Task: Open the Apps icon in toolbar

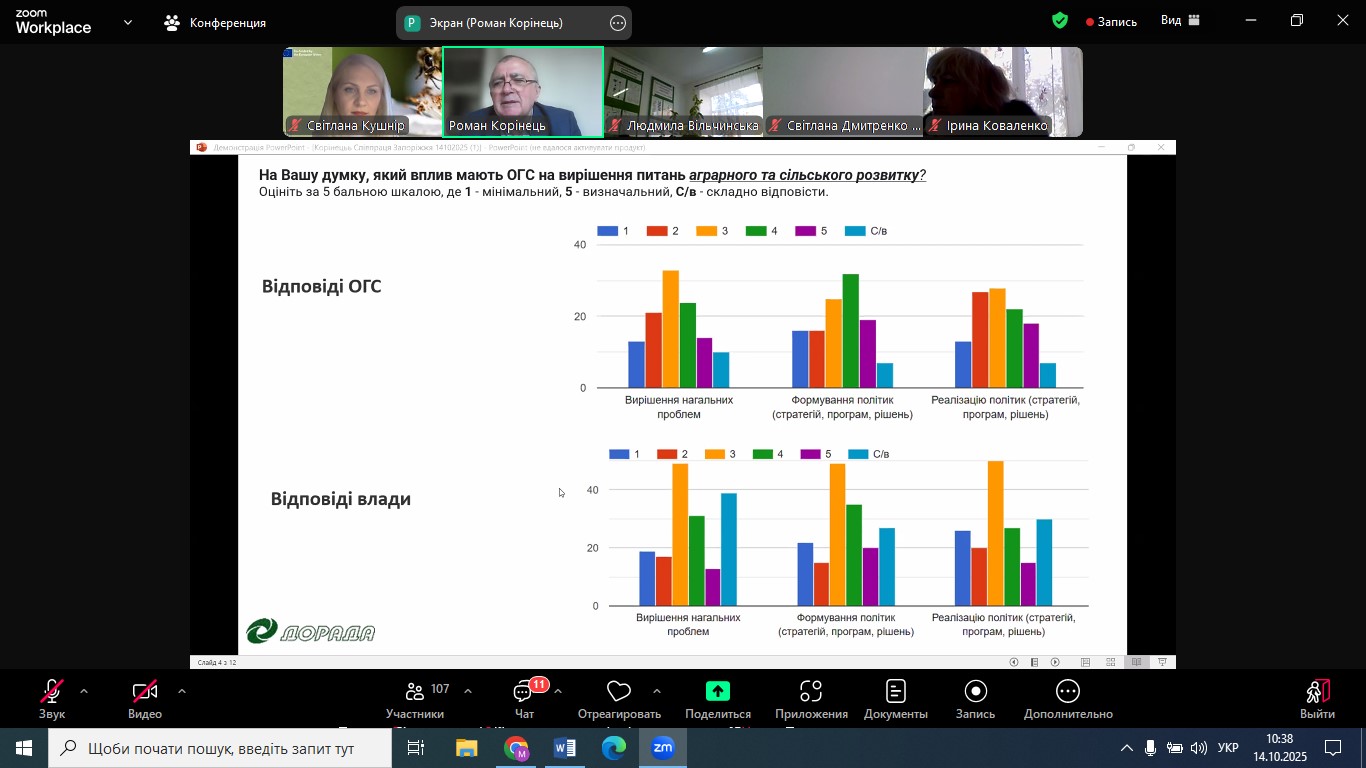Action: pyautogui.click(x=811, y=692)
